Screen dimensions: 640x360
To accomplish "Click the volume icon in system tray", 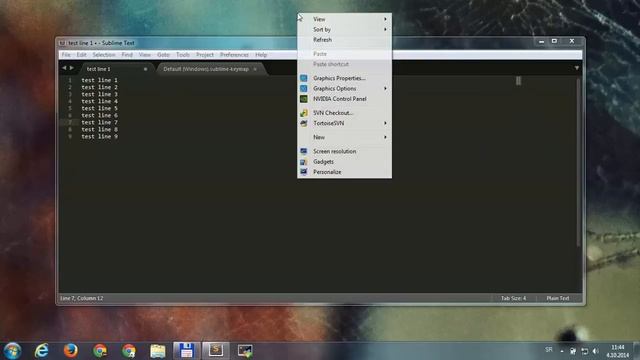I will click(596, 351).
